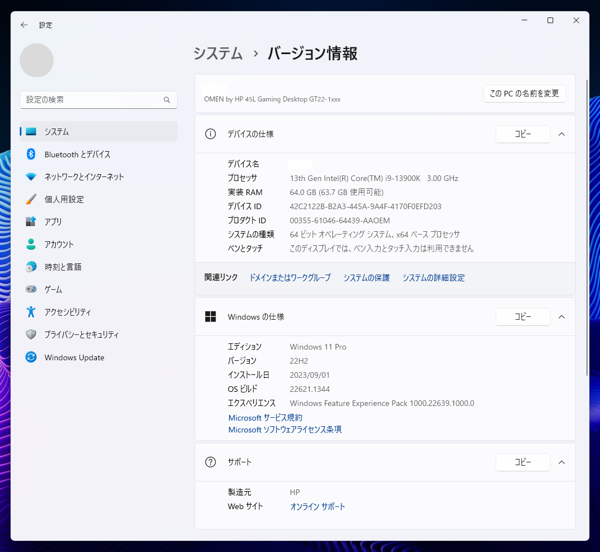600x552 pixels.
Task: Open システムの保護 link
Action: pyautogui.click(x=366, y=278)
